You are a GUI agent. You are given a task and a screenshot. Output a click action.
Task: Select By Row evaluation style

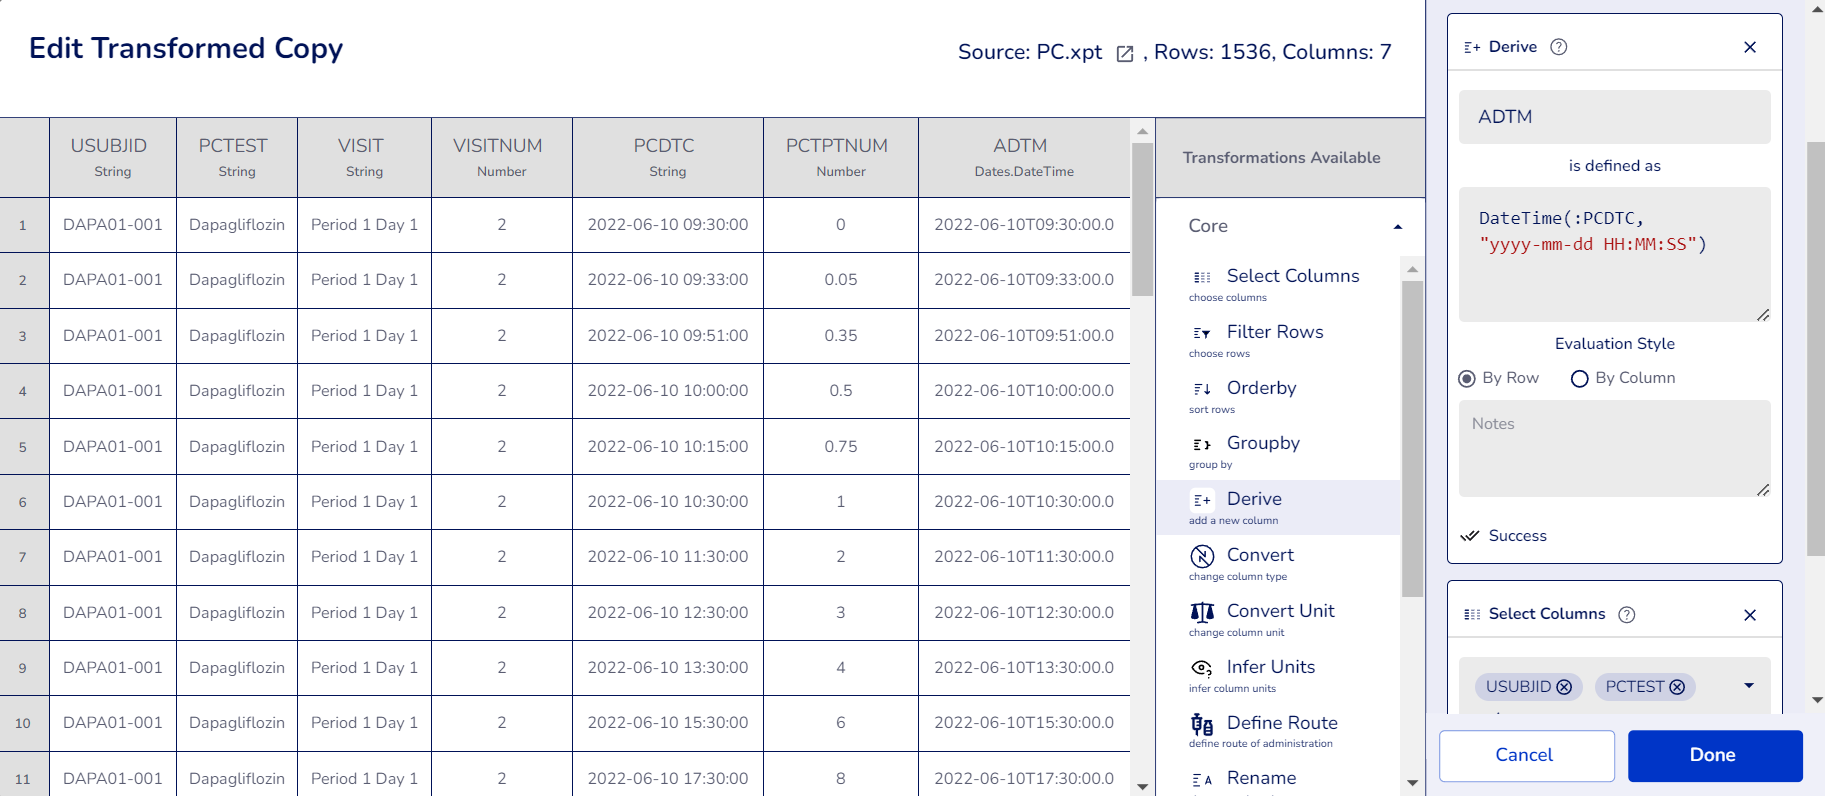click(1467, 378)
